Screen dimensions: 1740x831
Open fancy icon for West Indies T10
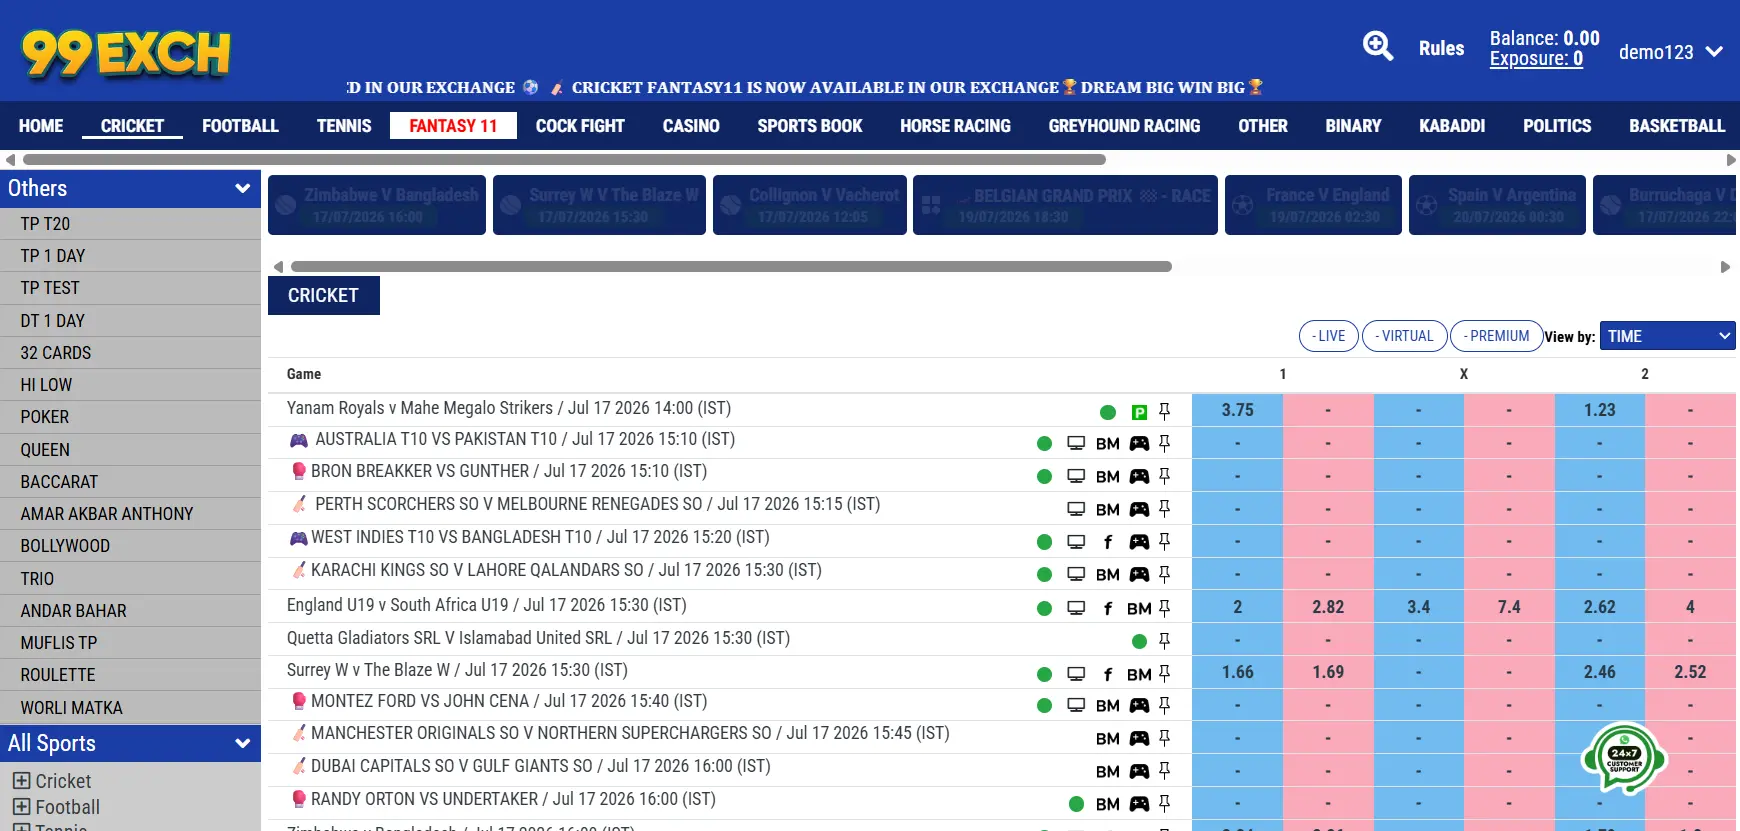pos(1107,542)
